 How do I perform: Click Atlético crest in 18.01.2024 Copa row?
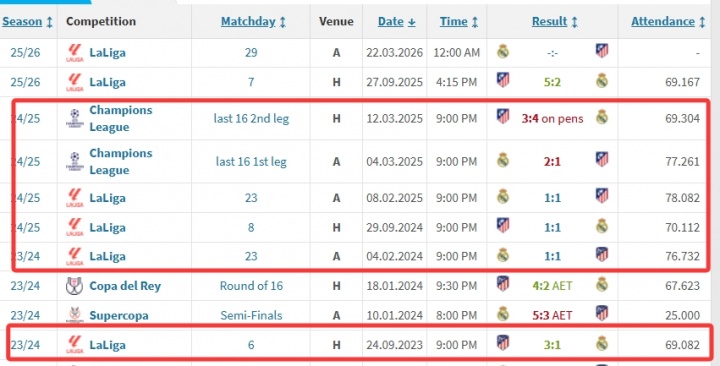(x=503, y=284)
